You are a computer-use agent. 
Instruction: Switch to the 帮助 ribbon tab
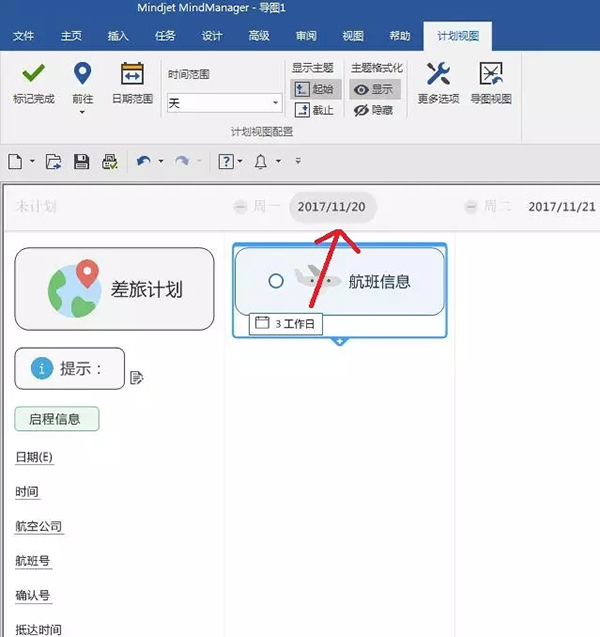400,36
